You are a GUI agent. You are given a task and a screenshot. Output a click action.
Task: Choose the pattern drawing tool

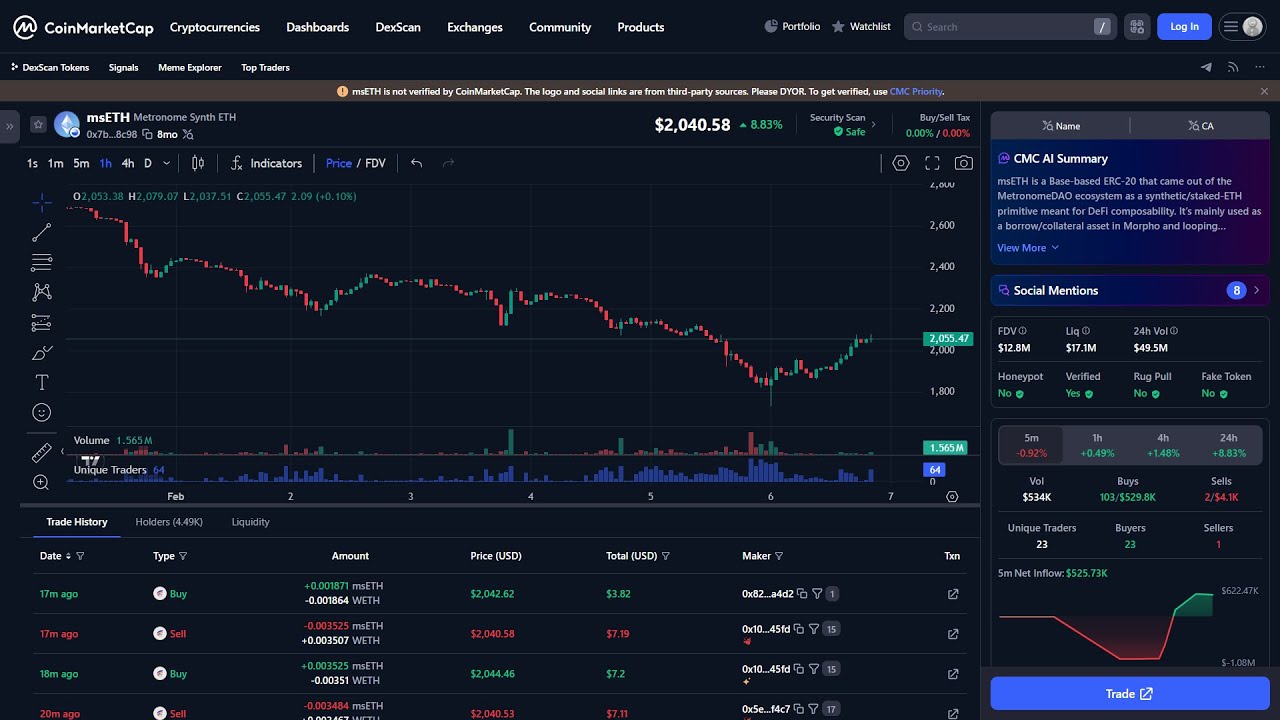pos(42,292)
